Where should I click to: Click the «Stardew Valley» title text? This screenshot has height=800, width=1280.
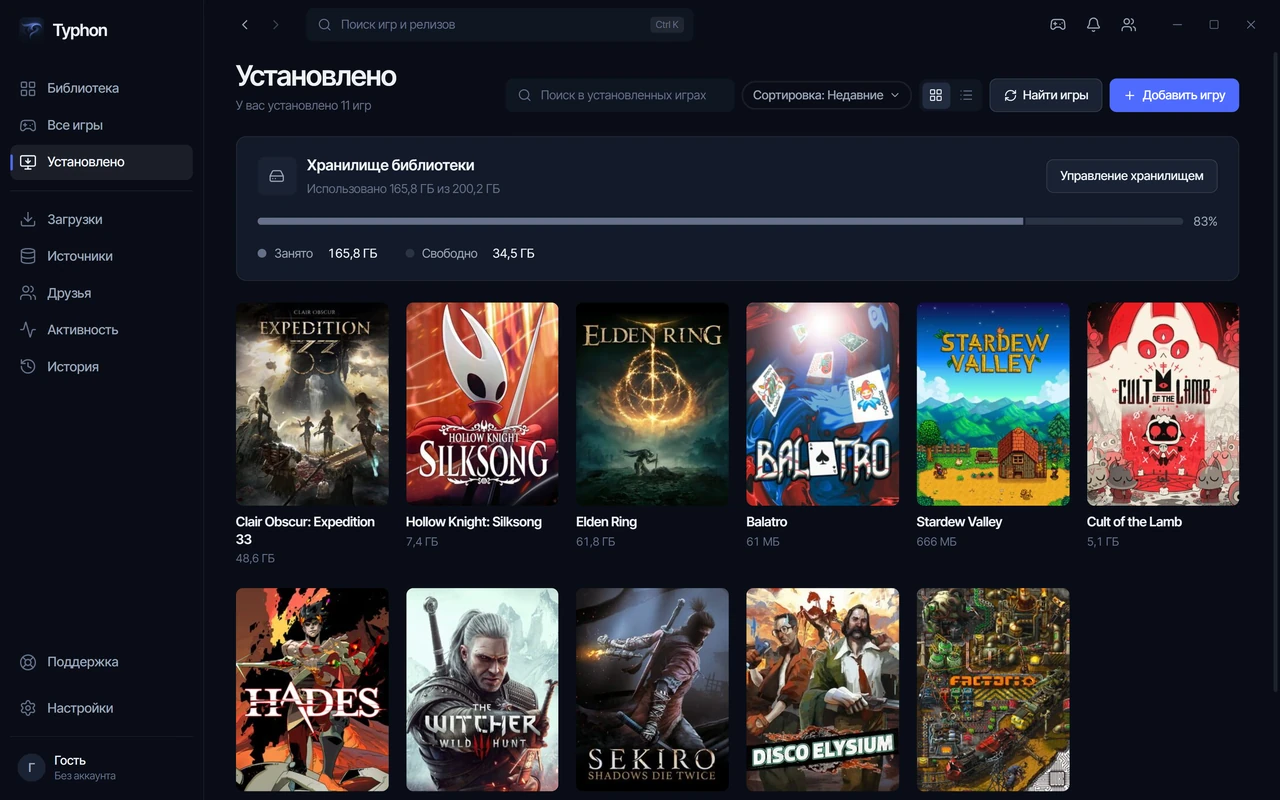pos(959,522)
